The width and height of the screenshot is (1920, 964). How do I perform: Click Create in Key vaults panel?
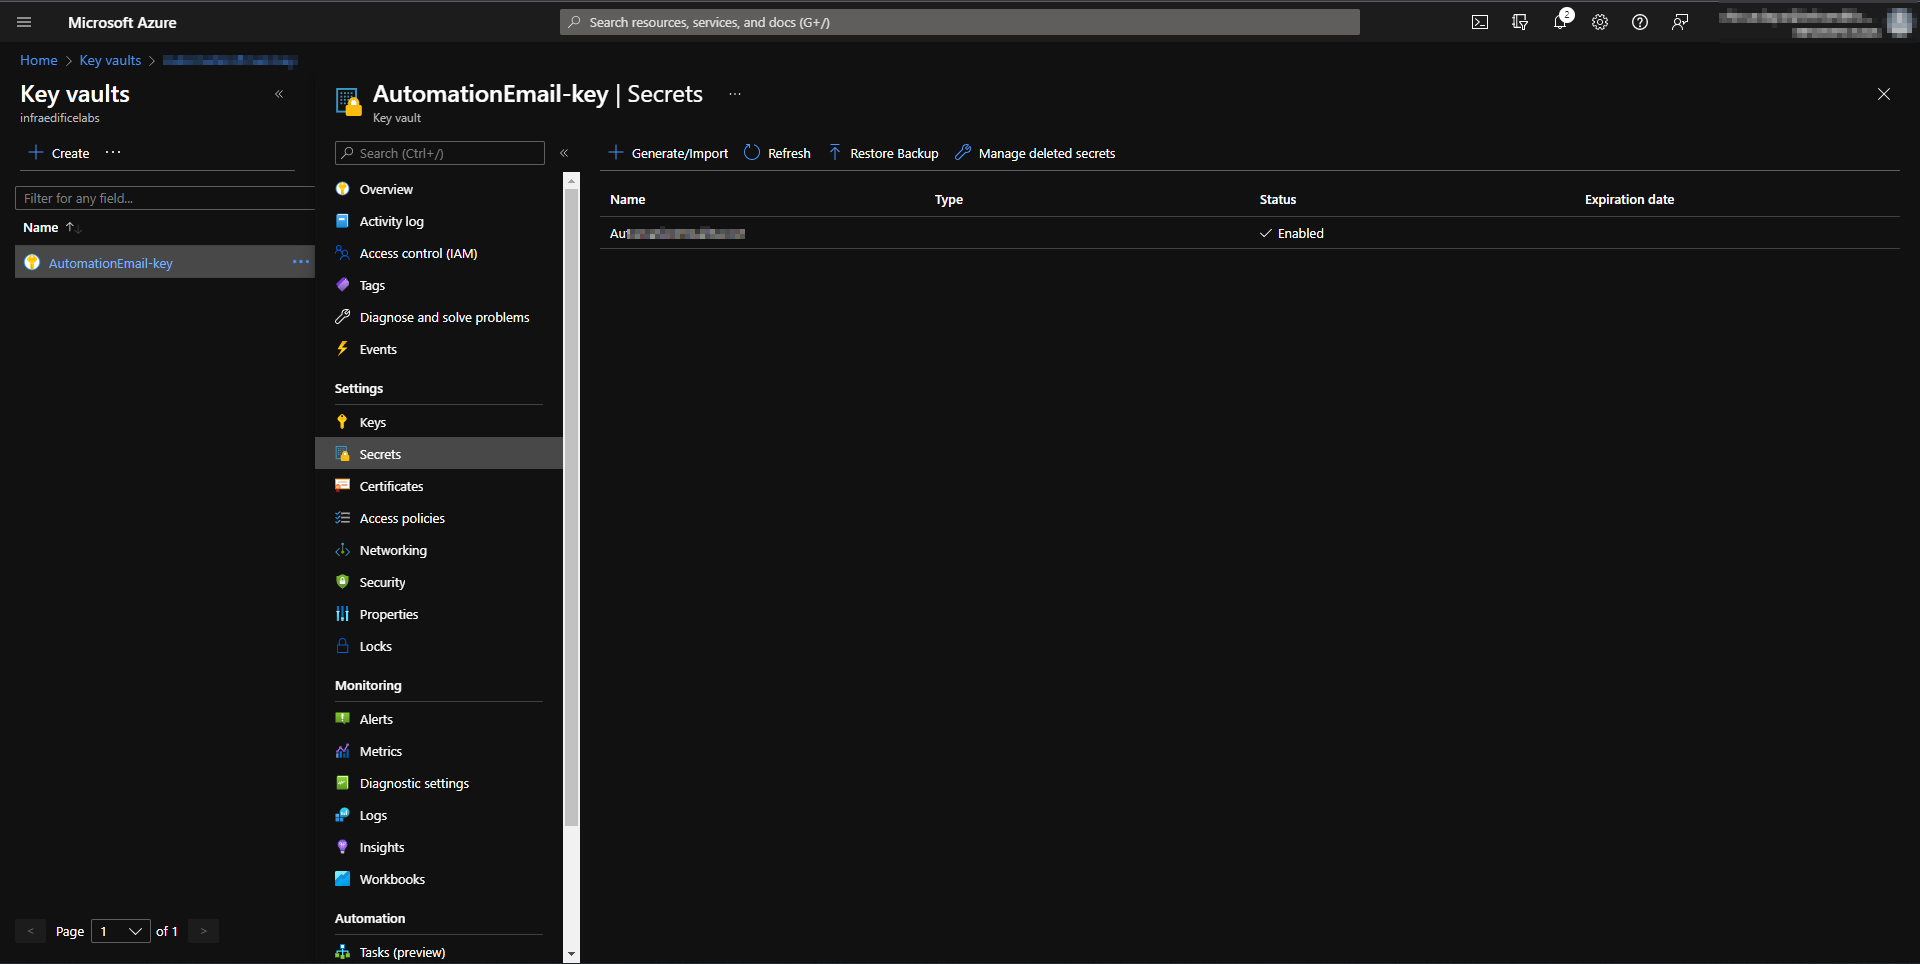click(59, 153)
